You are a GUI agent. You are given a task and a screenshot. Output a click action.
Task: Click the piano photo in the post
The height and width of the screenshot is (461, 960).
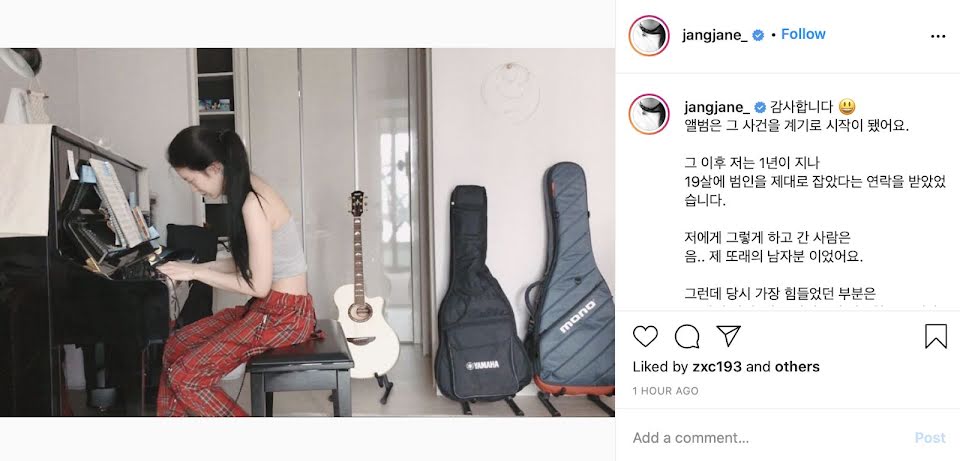(307, 232)
